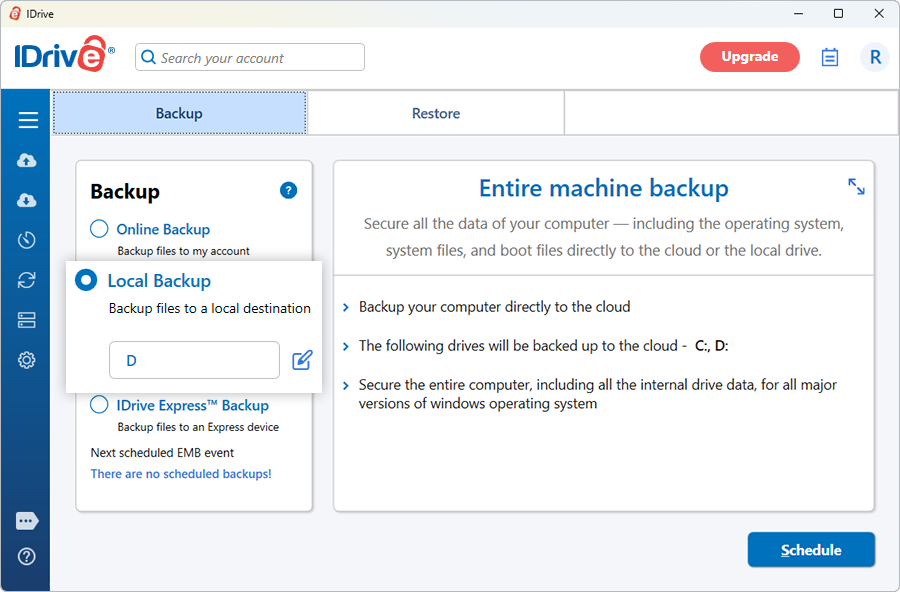The image size is (900, 592).
Task: Click the Schedule button
Action: coord(811,550)
